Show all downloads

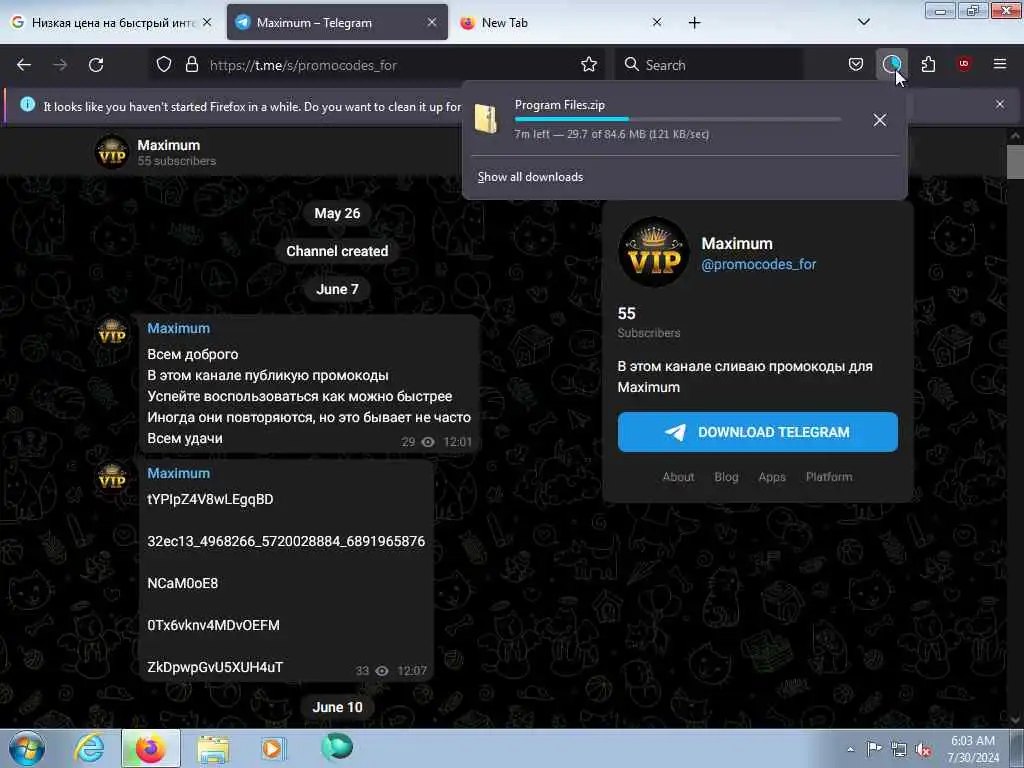point(530,177)
